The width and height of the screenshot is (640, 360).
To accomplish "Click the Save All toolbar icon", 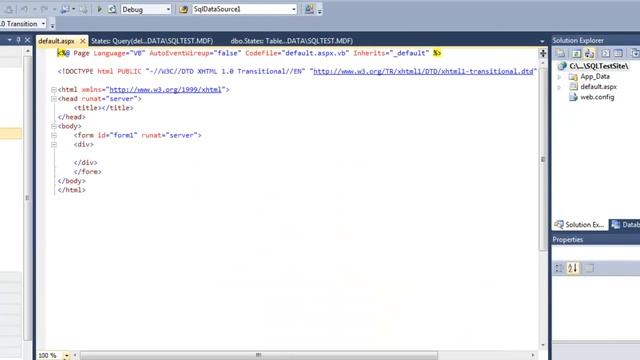I will [x=83, y=9].
